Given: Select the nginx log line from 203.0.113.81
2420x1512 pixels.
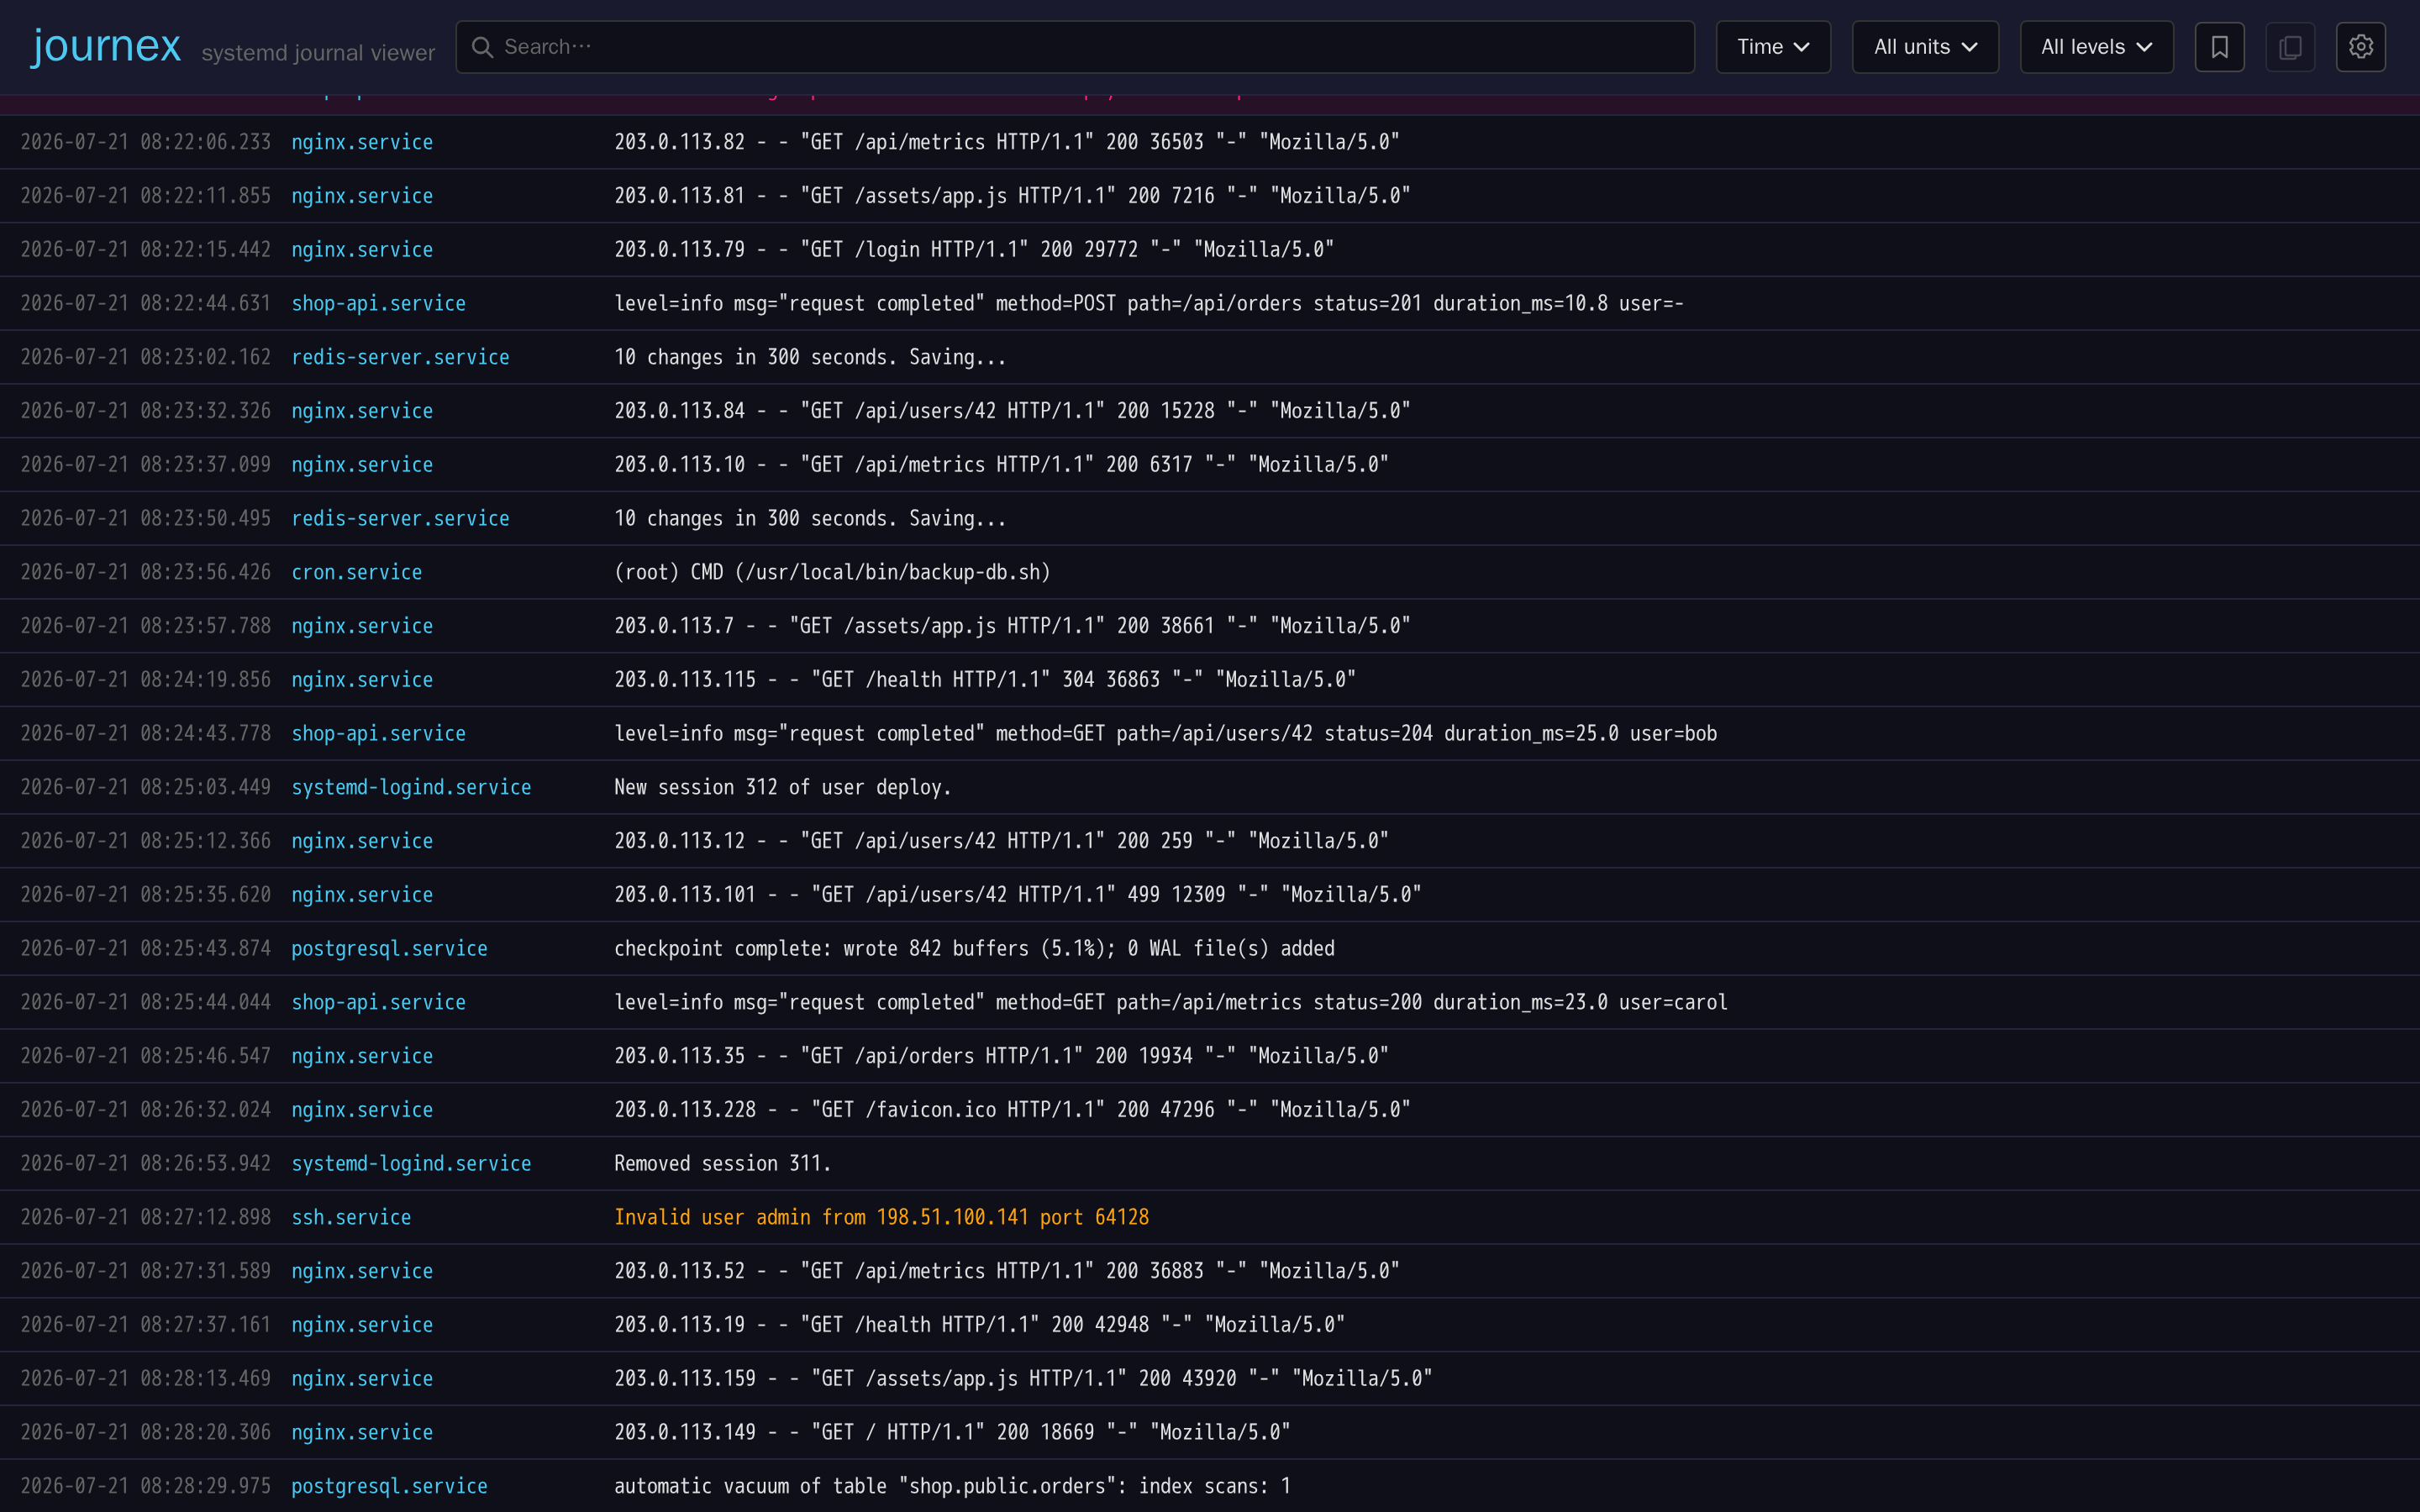Looking at the screenshot, I should point(1012,196).
